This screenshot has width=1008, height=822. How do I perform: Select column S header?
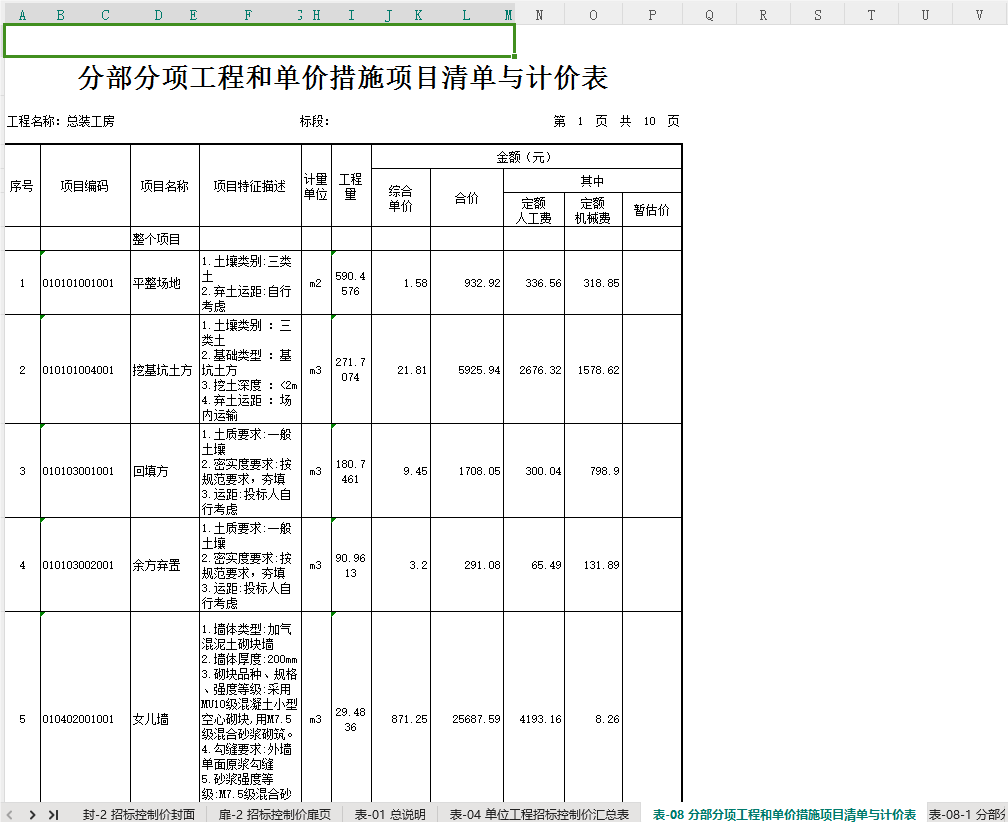(x=817, y=15)
